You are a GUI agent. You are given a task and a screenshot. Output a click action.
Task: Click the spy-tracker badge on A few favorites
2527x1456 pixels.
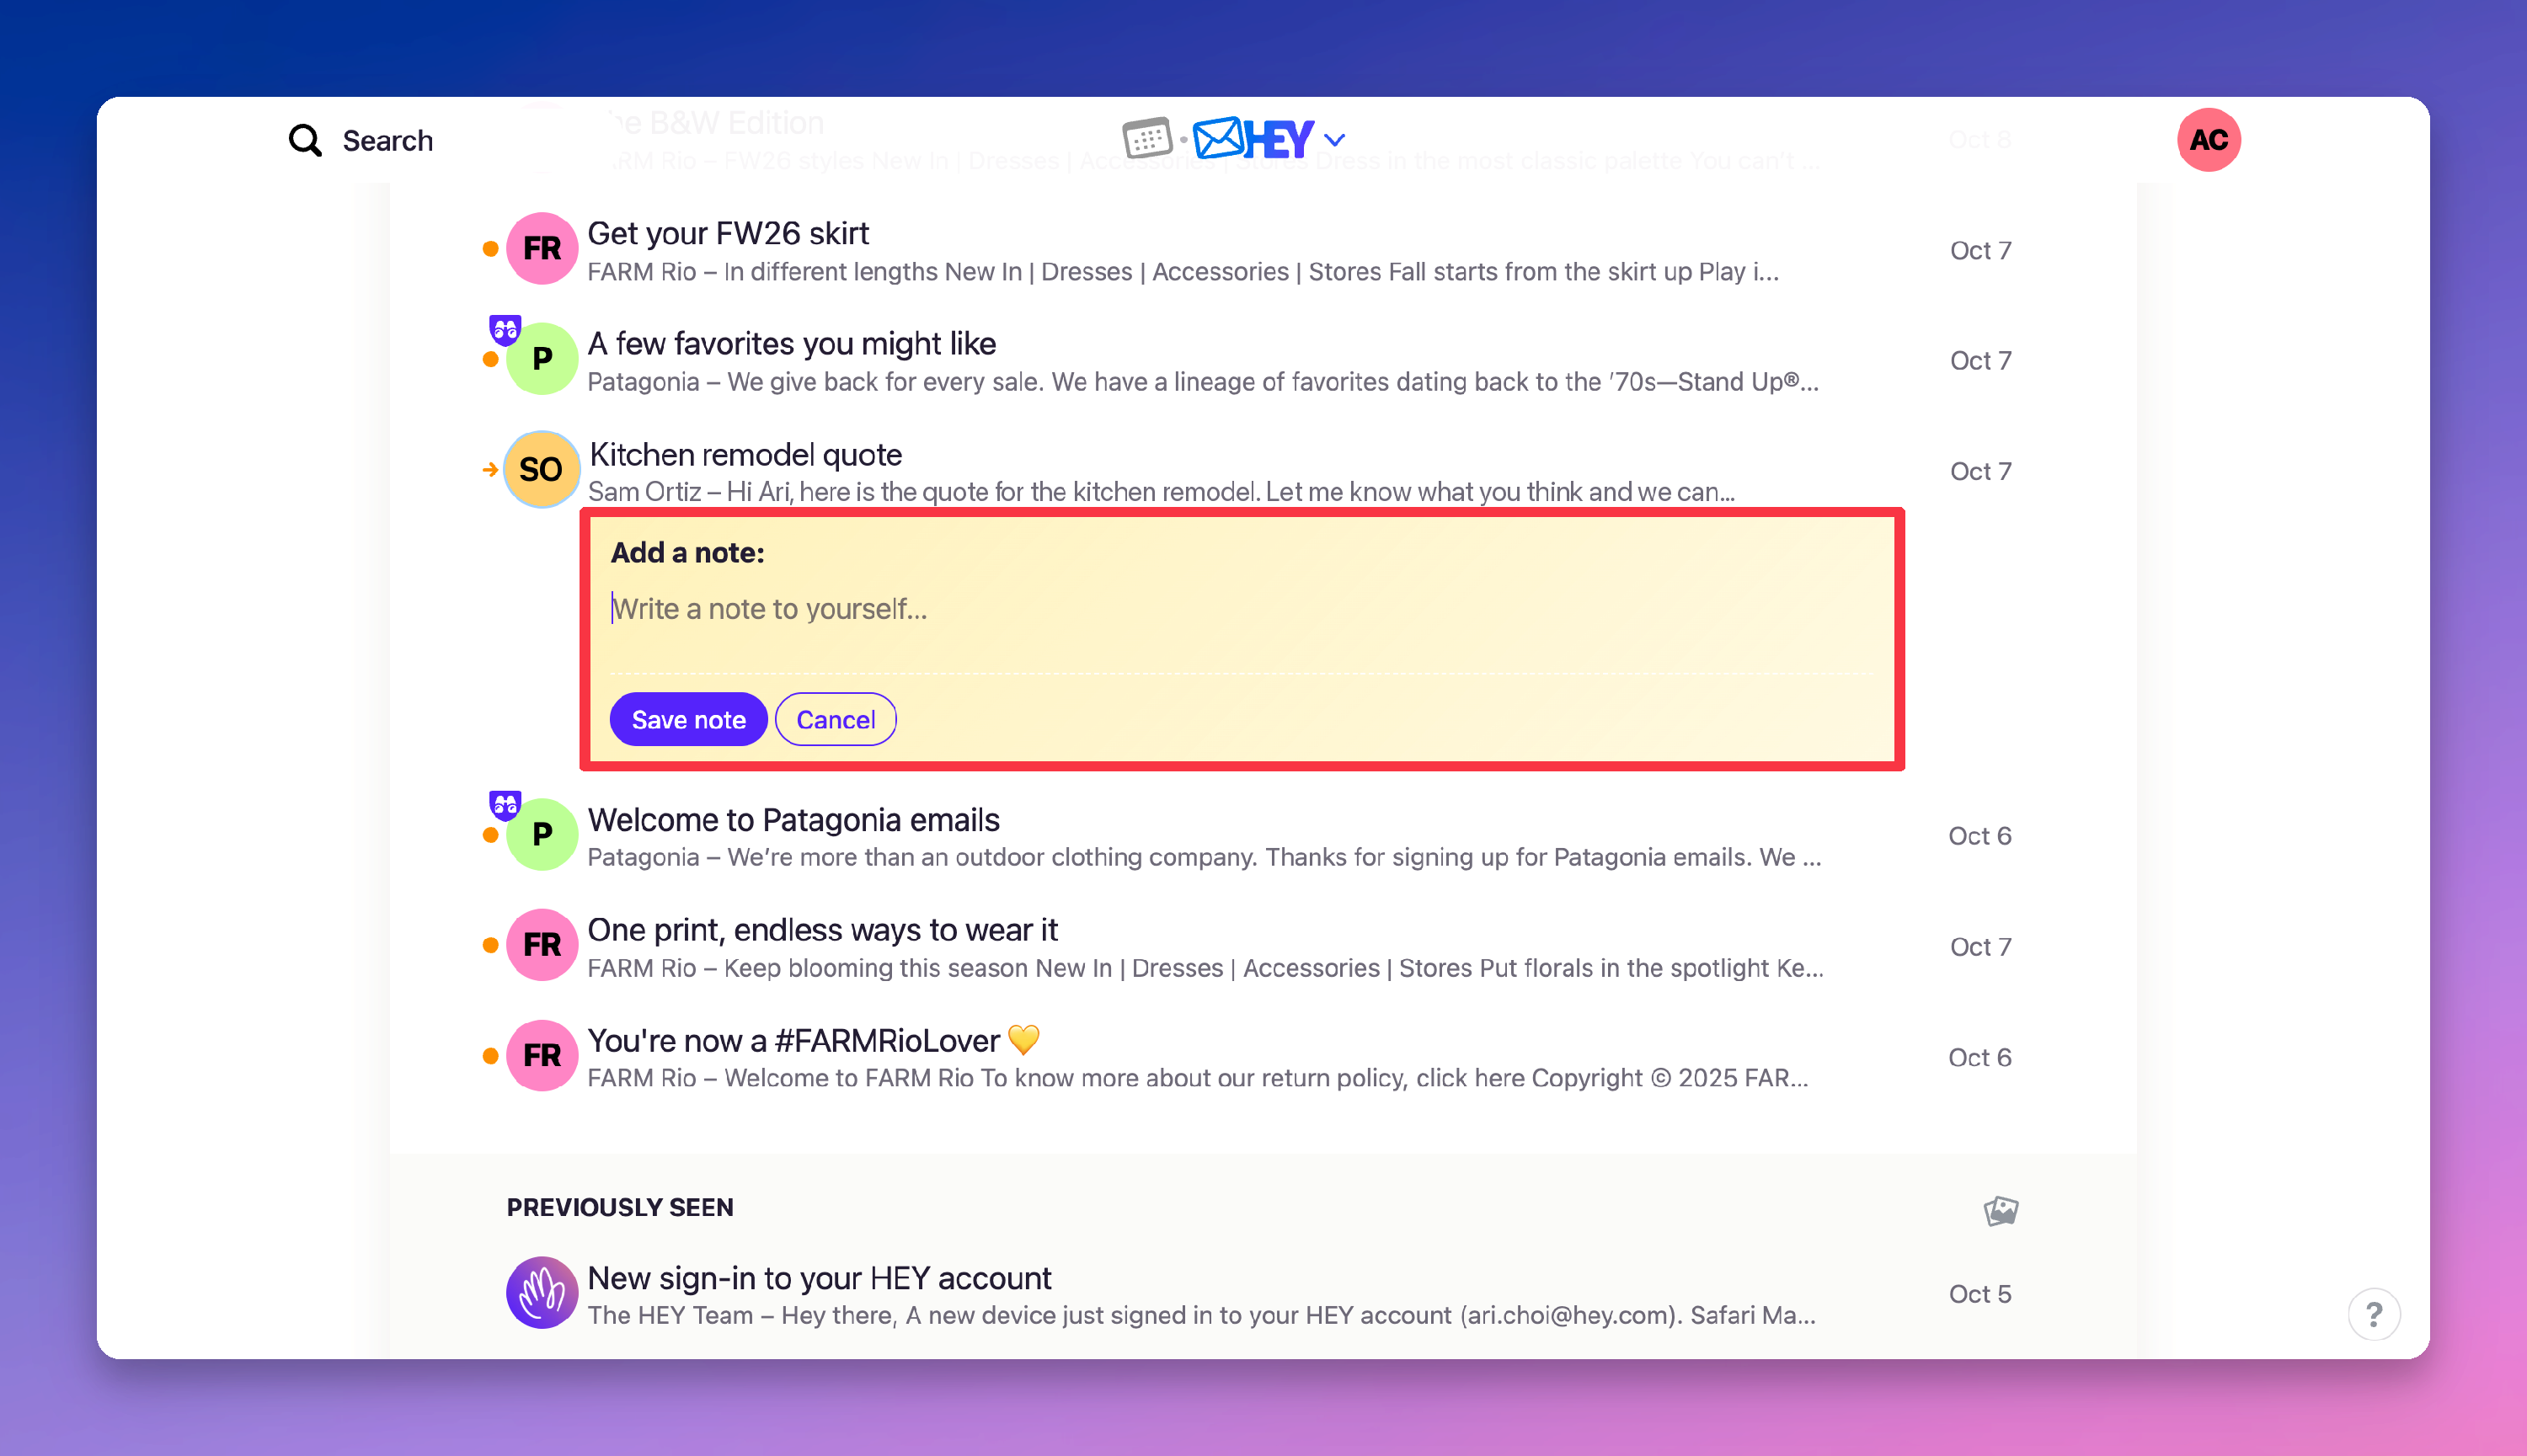(x=505, y=329)
